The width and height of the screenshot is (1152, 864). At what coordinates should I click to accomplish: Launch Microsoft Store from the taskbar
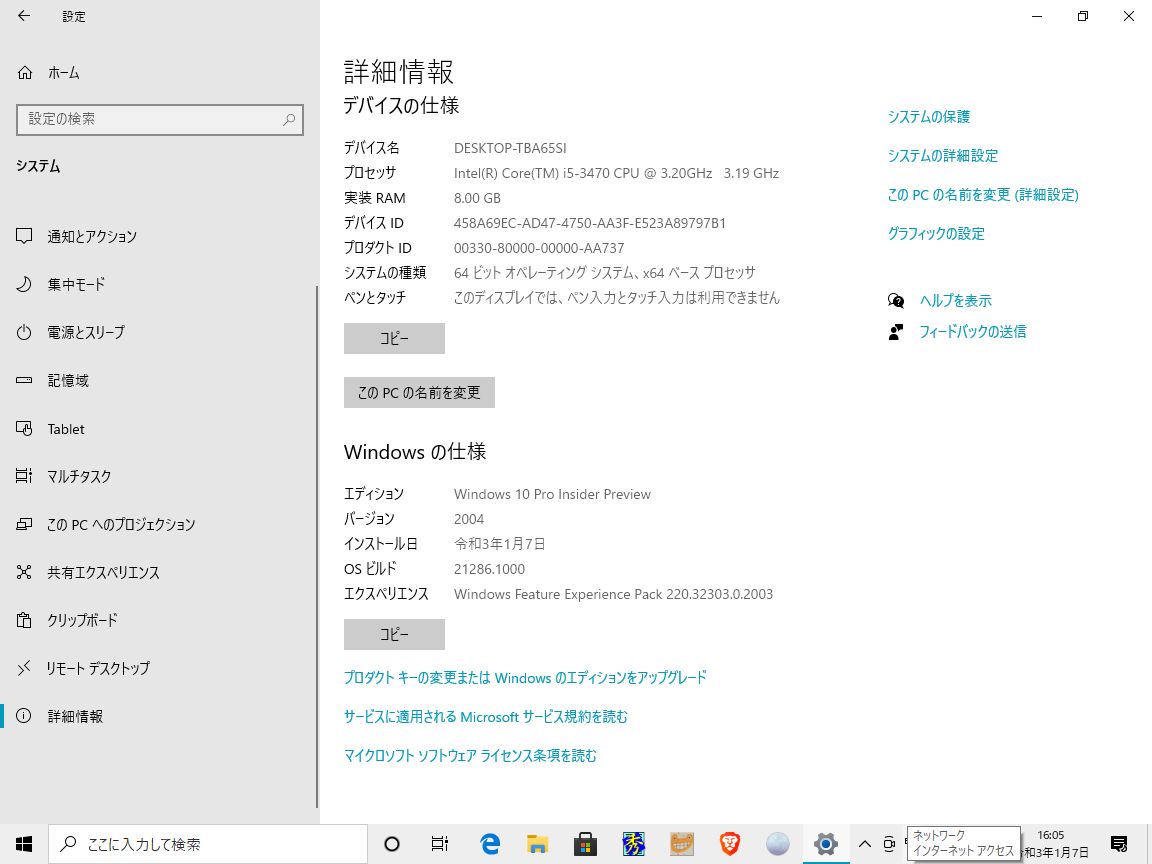[x=584, y=843]
